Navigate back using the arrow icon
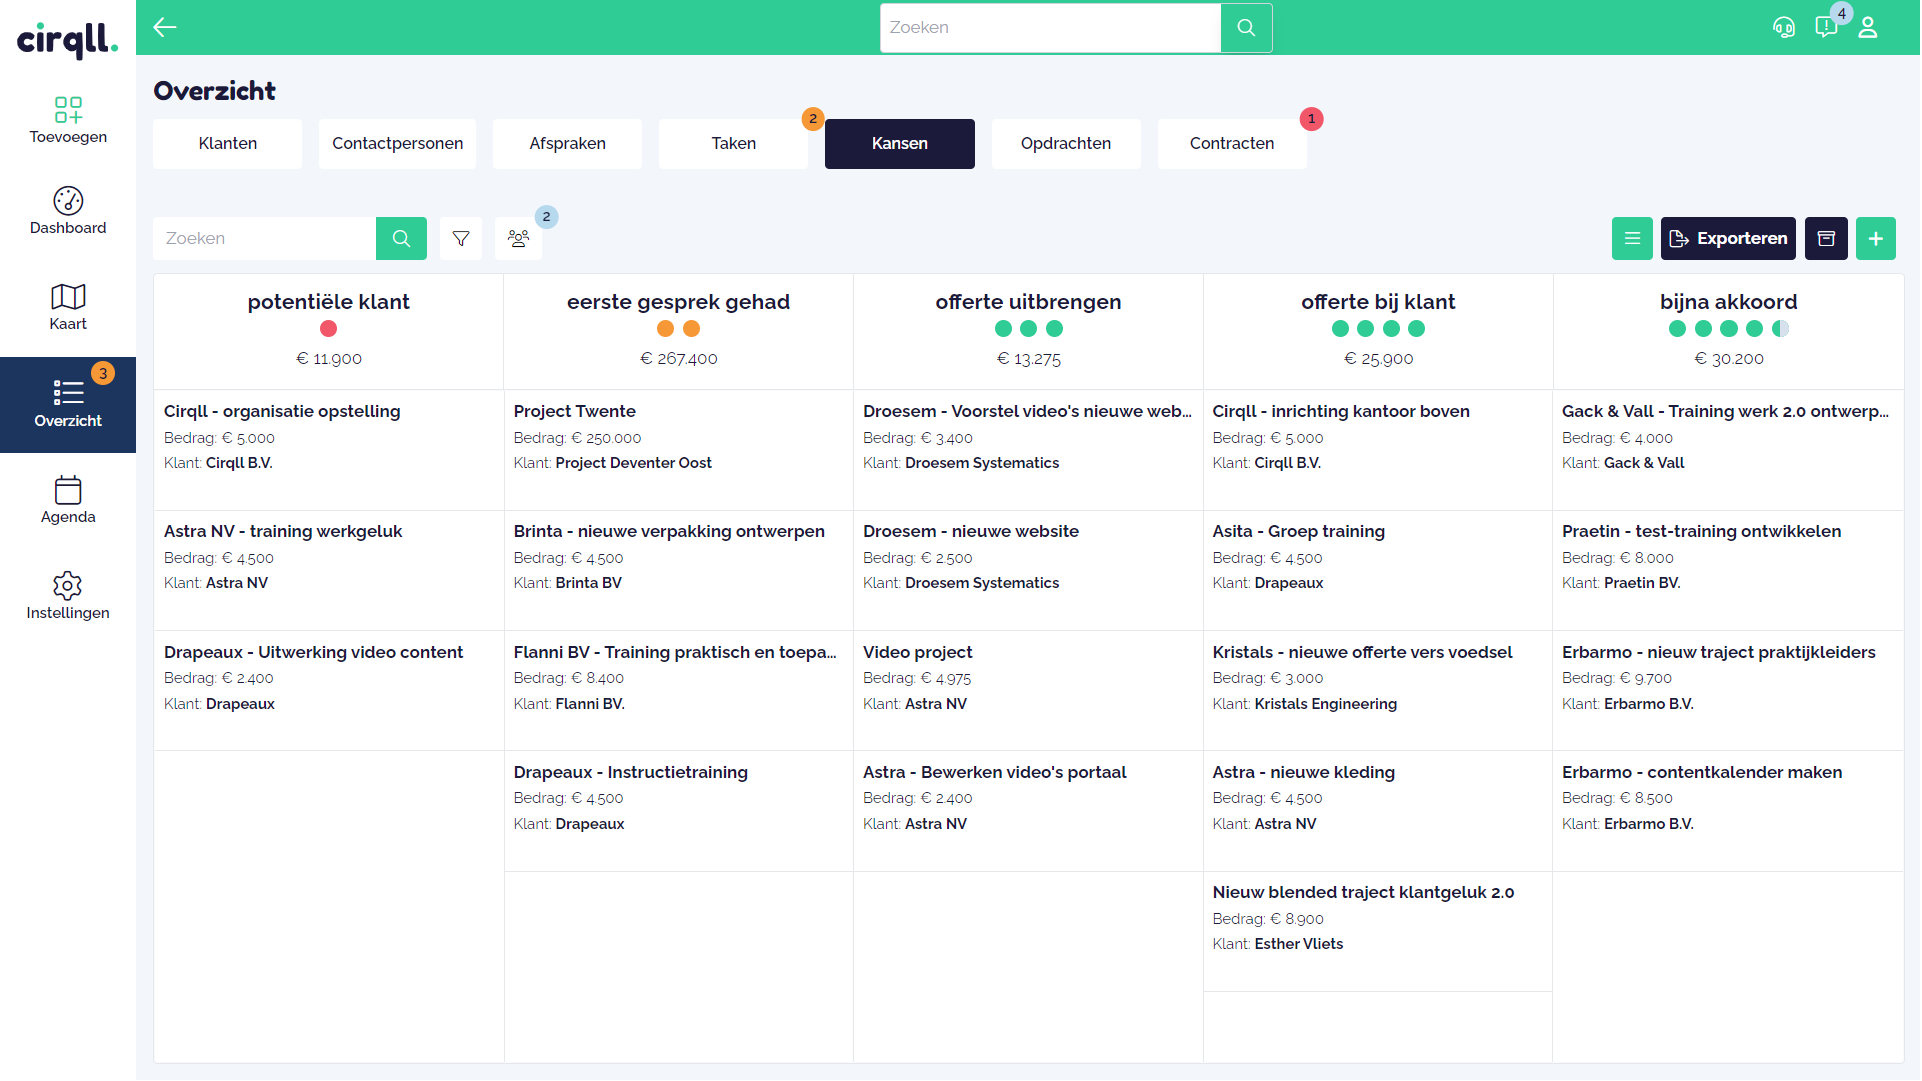The width and height of the screenshot is (1922, 1081). tap(165, 28)
